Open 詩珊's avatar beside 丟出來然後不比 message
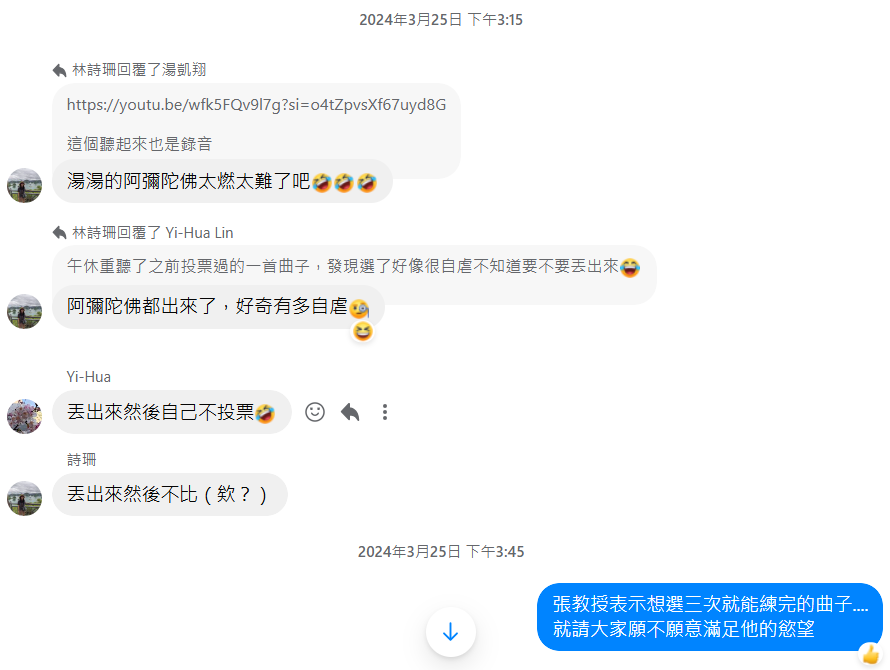 click(x=24, y=499)
